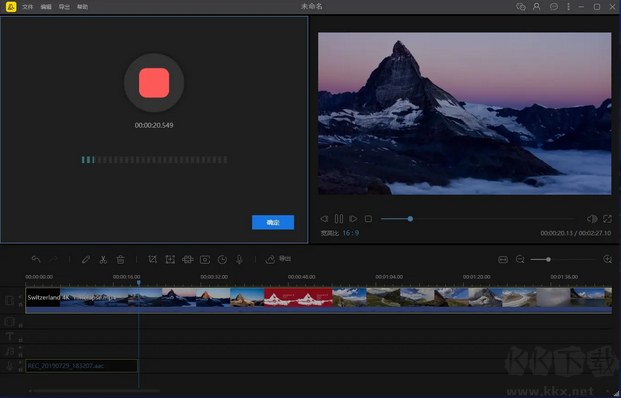
Task: Click the preview playback progress slider
Action: pos(478,219)
